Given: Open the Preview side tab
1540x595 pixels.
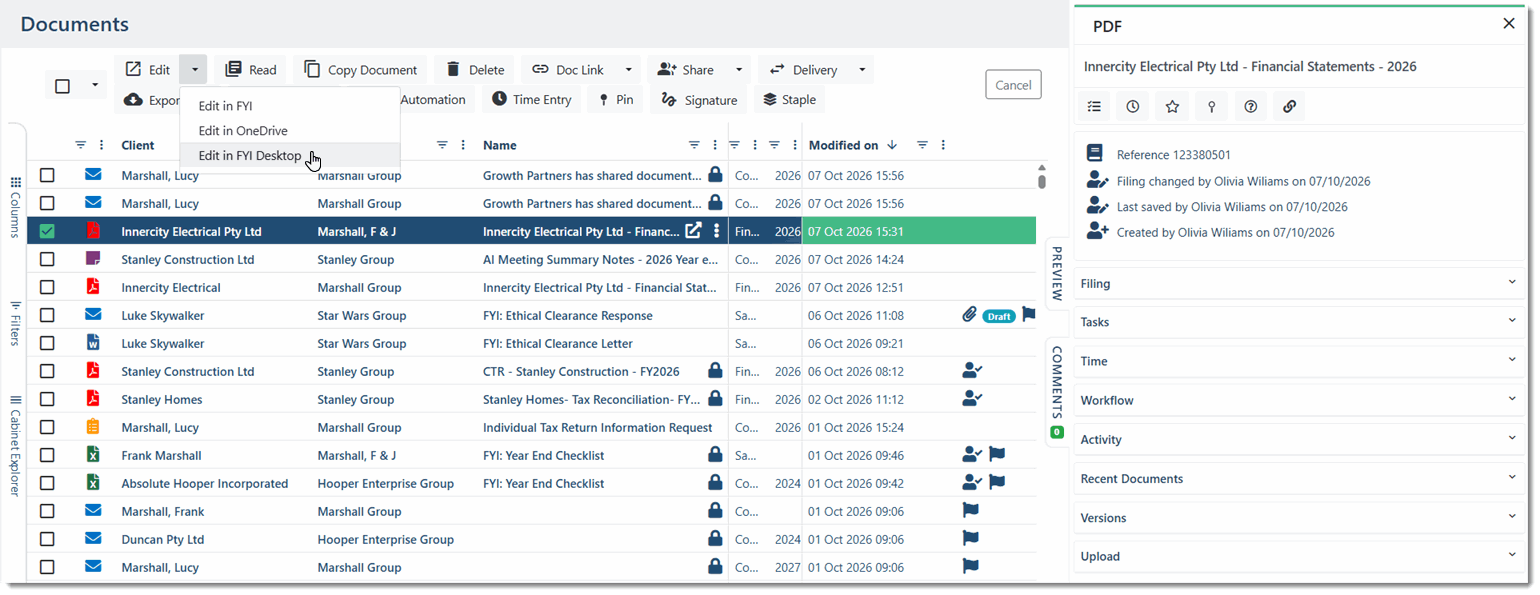Looking at the screenshot, I should (1057, 273).
